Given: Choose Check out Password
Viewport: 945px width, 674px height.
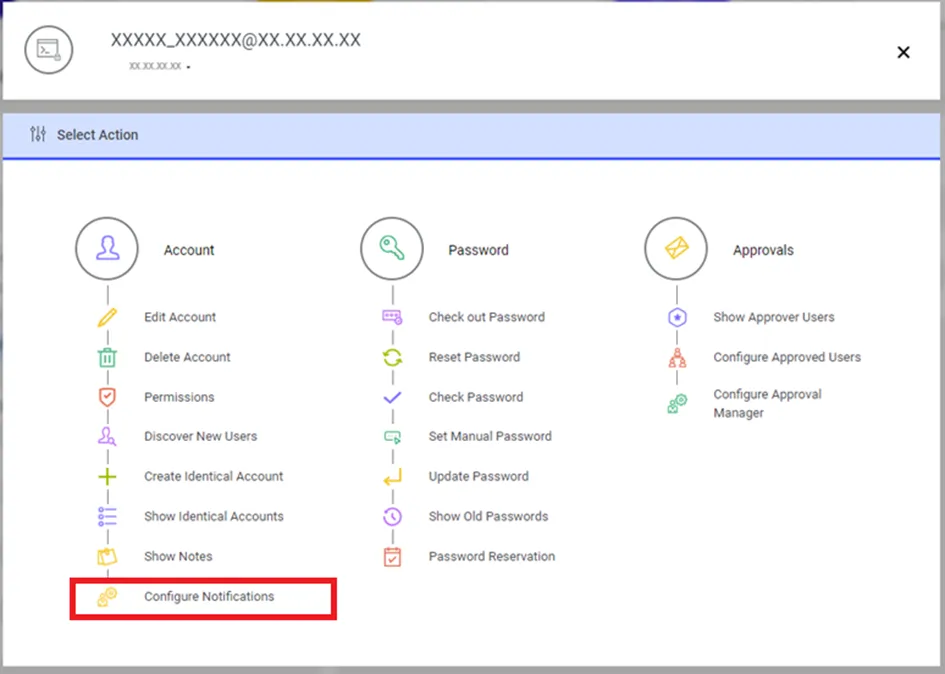Looking at the screenshot, I should click(x=486, y=317).
